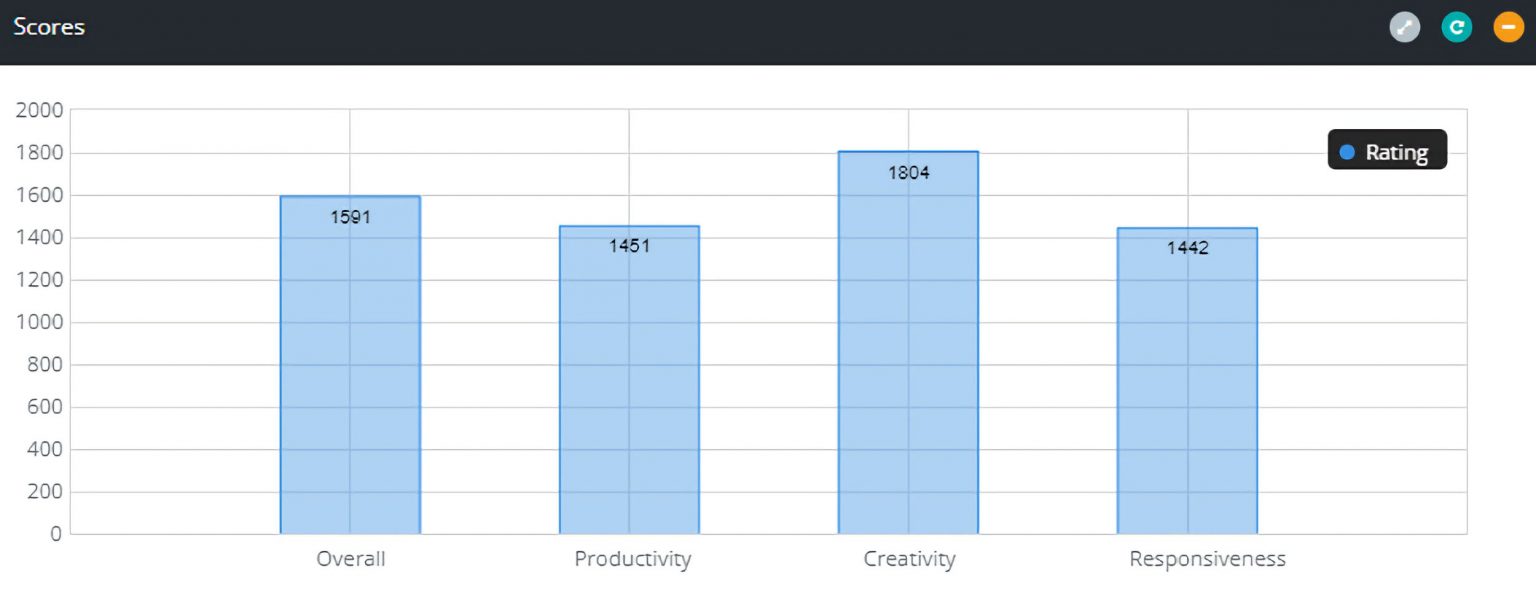The height and width of the screenshot is (597, 1536).
Task: Click the 1000 y-axis tick label
Action: 39,322
